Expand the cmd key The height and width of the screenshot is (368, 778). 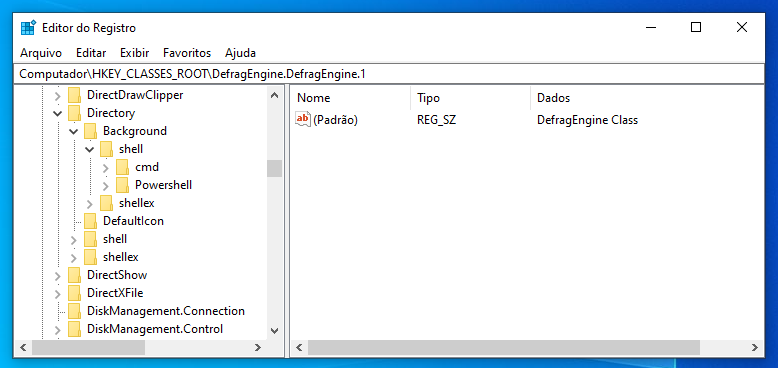pyautogui.click(x=106, y=168)
